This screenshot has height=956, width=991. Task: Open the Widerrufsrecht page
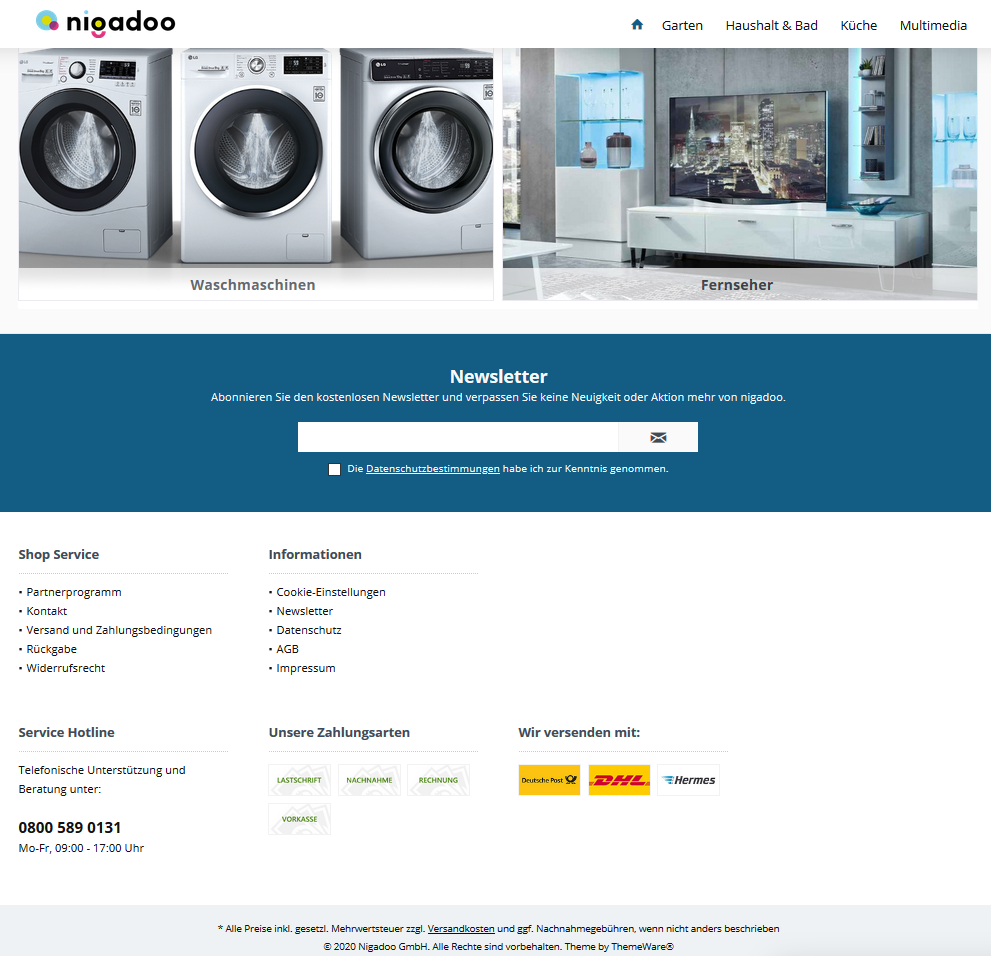coord(66,668)
